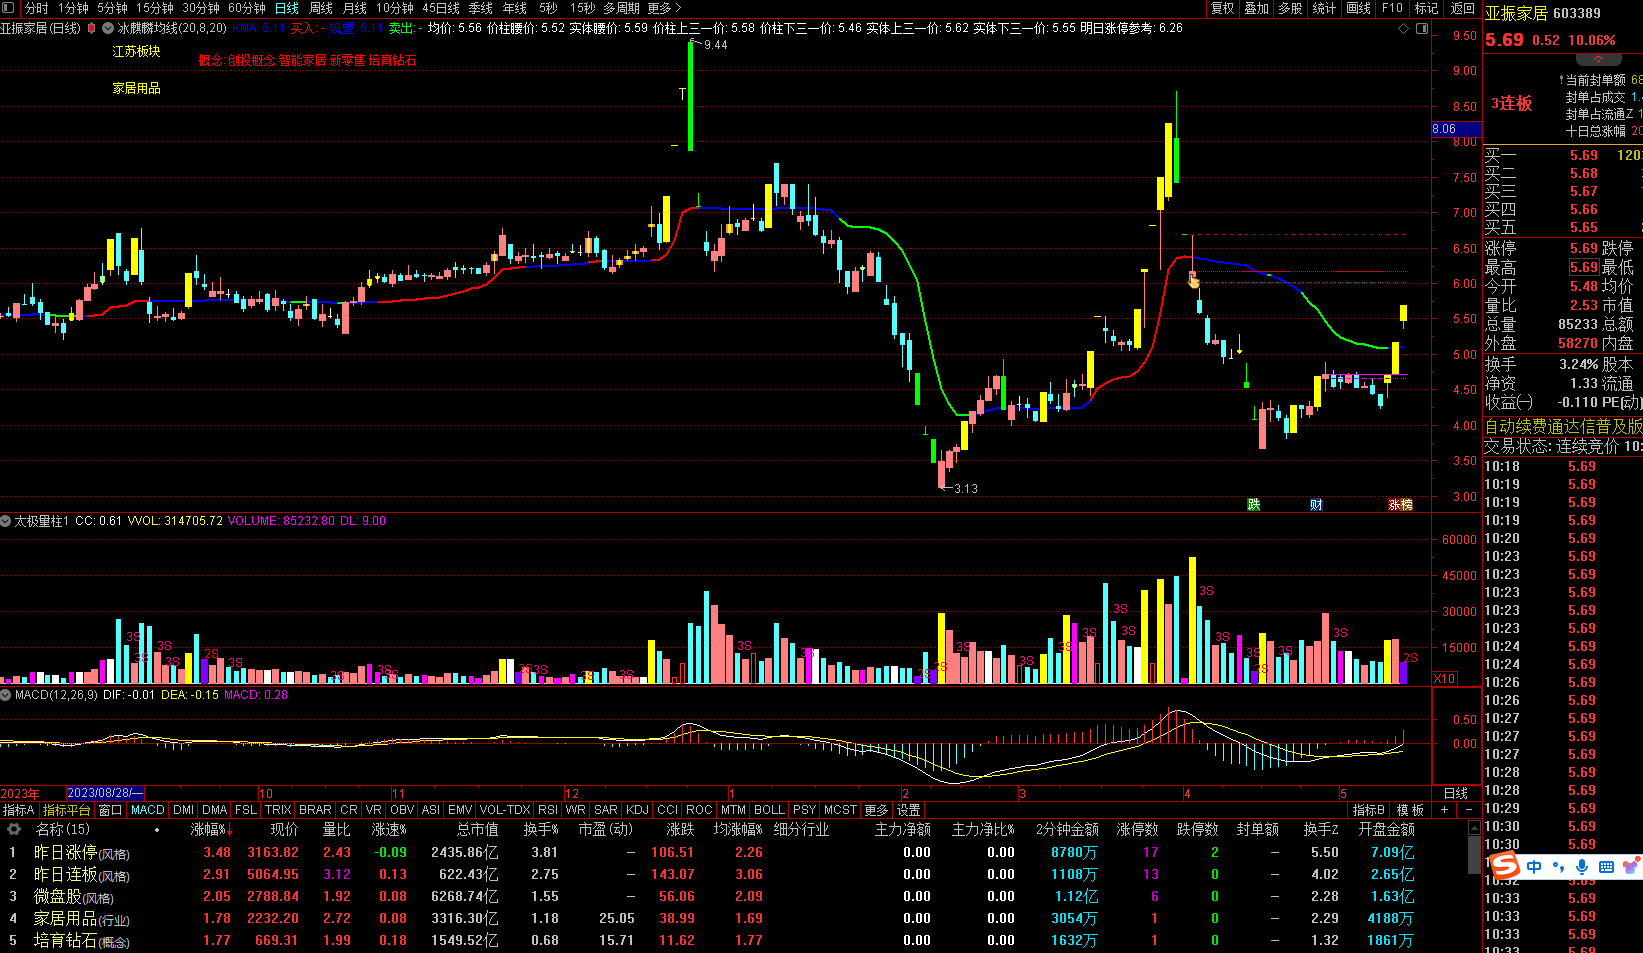Viewport: 1643px width, 953px height.
Task: Click the 叠加 overlay button
Action: coord(1257,8)
